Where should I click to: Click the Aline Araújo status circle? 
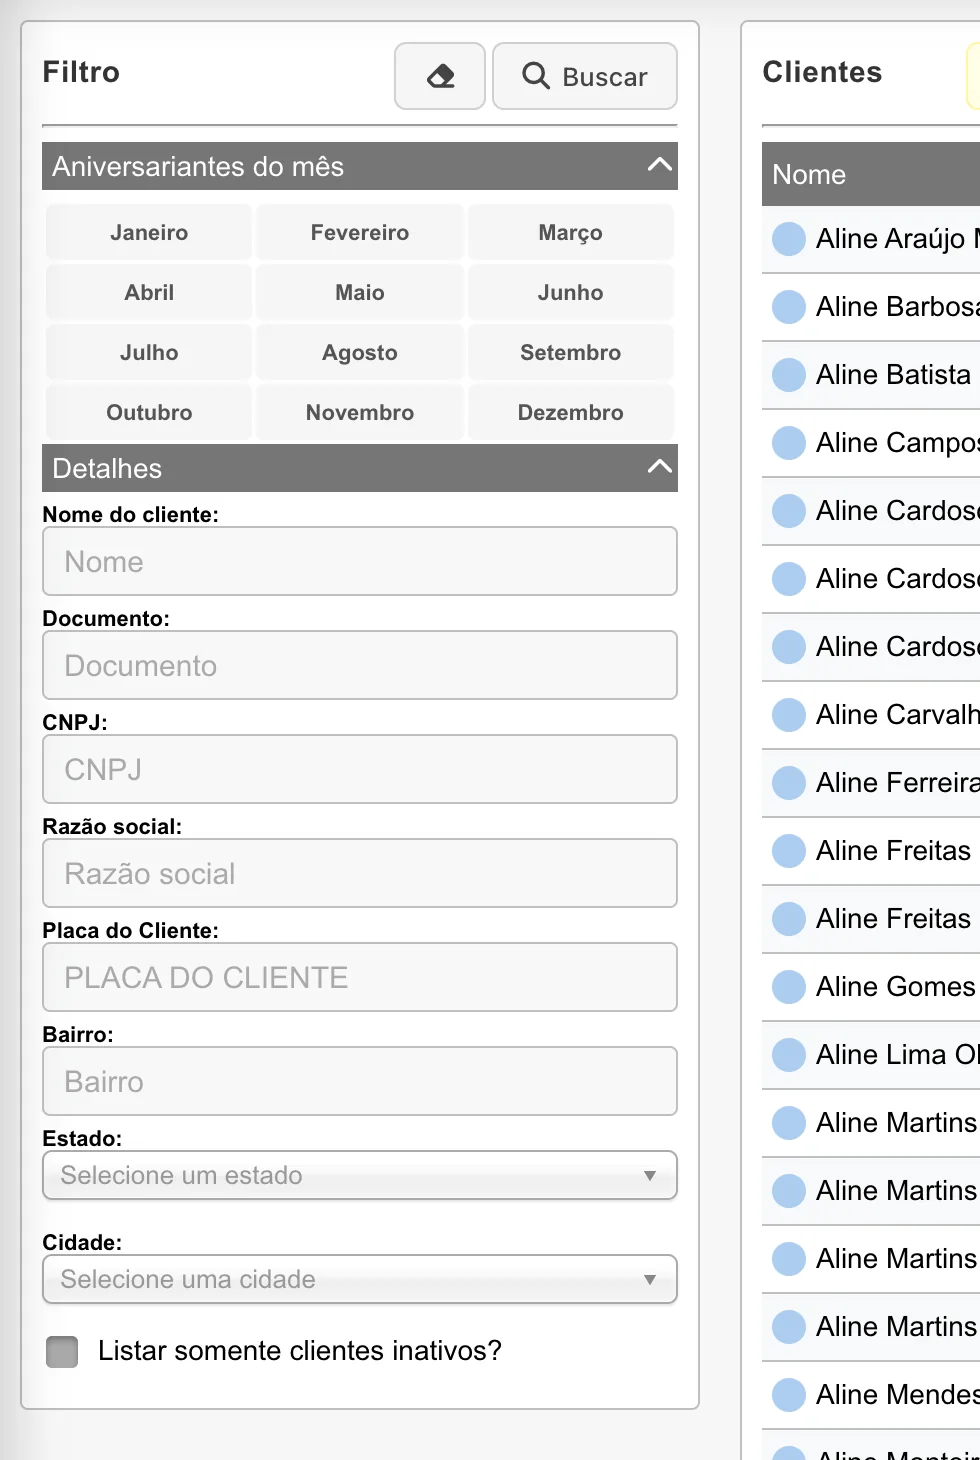coord(789,239)
